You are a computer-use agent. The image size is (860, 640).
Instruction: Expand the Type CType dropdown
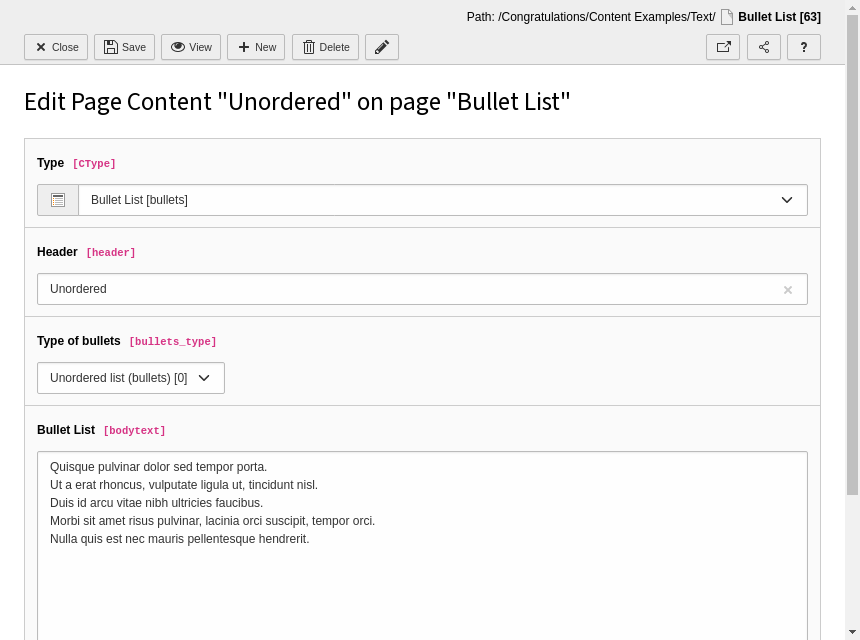pos(442,200)
